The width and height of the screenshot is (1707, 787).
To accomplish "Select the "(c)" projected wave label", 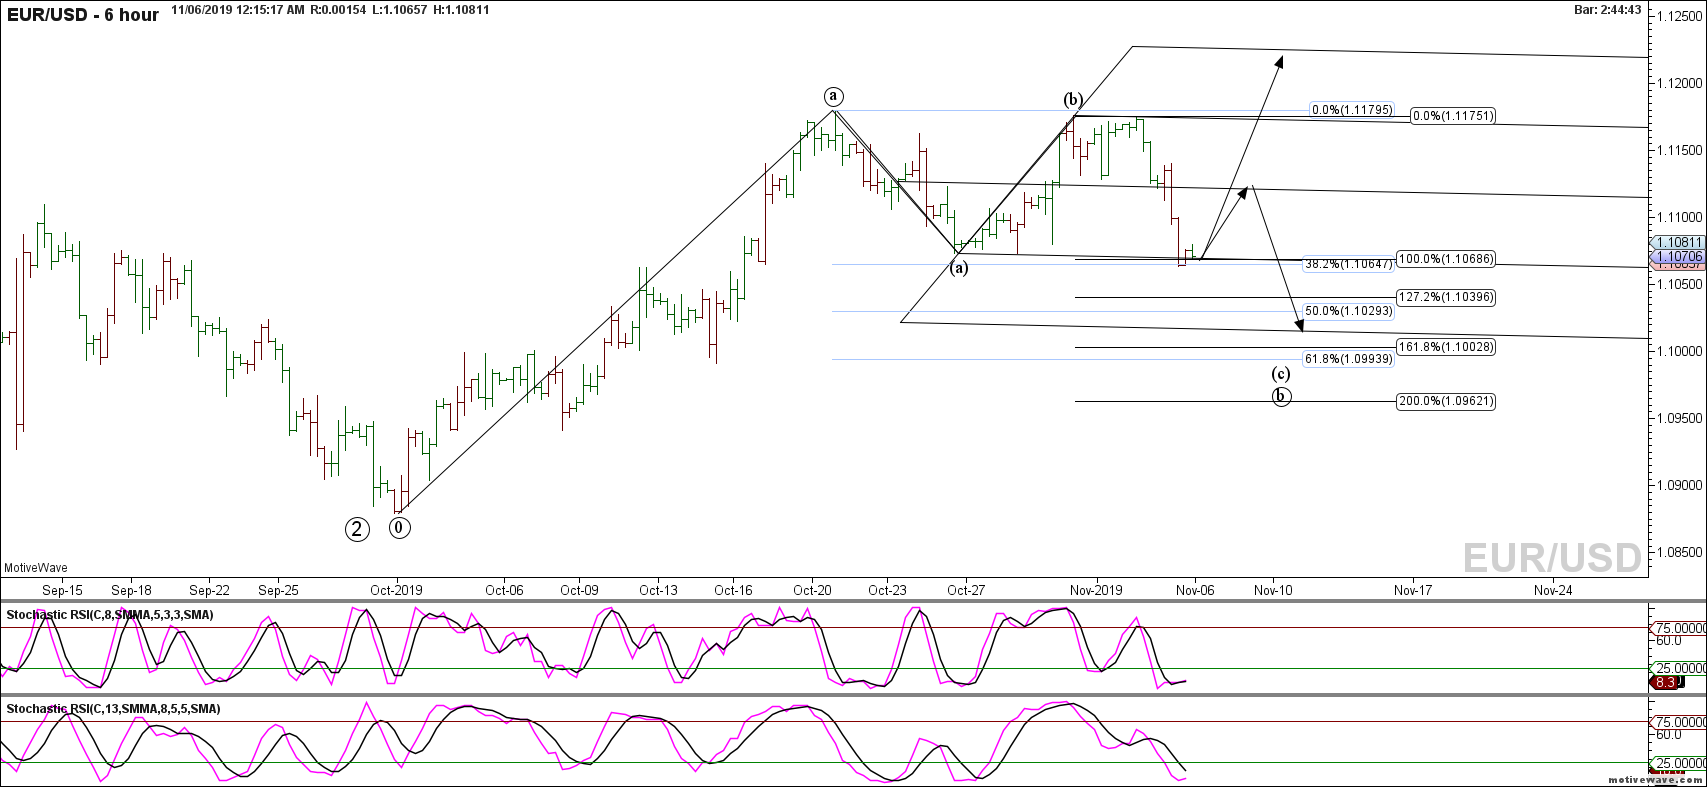I will (x=1281, y=374).
